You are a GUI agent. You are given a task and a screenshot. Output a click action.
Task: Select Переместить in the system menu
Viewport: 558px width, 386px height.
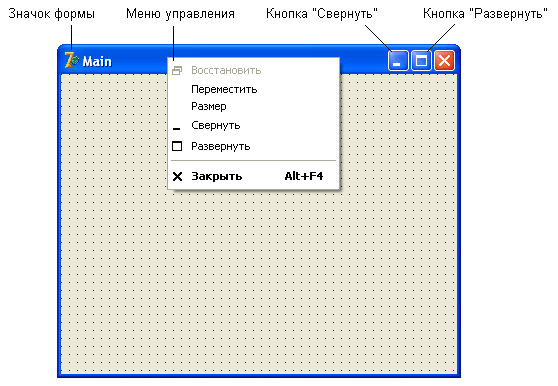253,89
